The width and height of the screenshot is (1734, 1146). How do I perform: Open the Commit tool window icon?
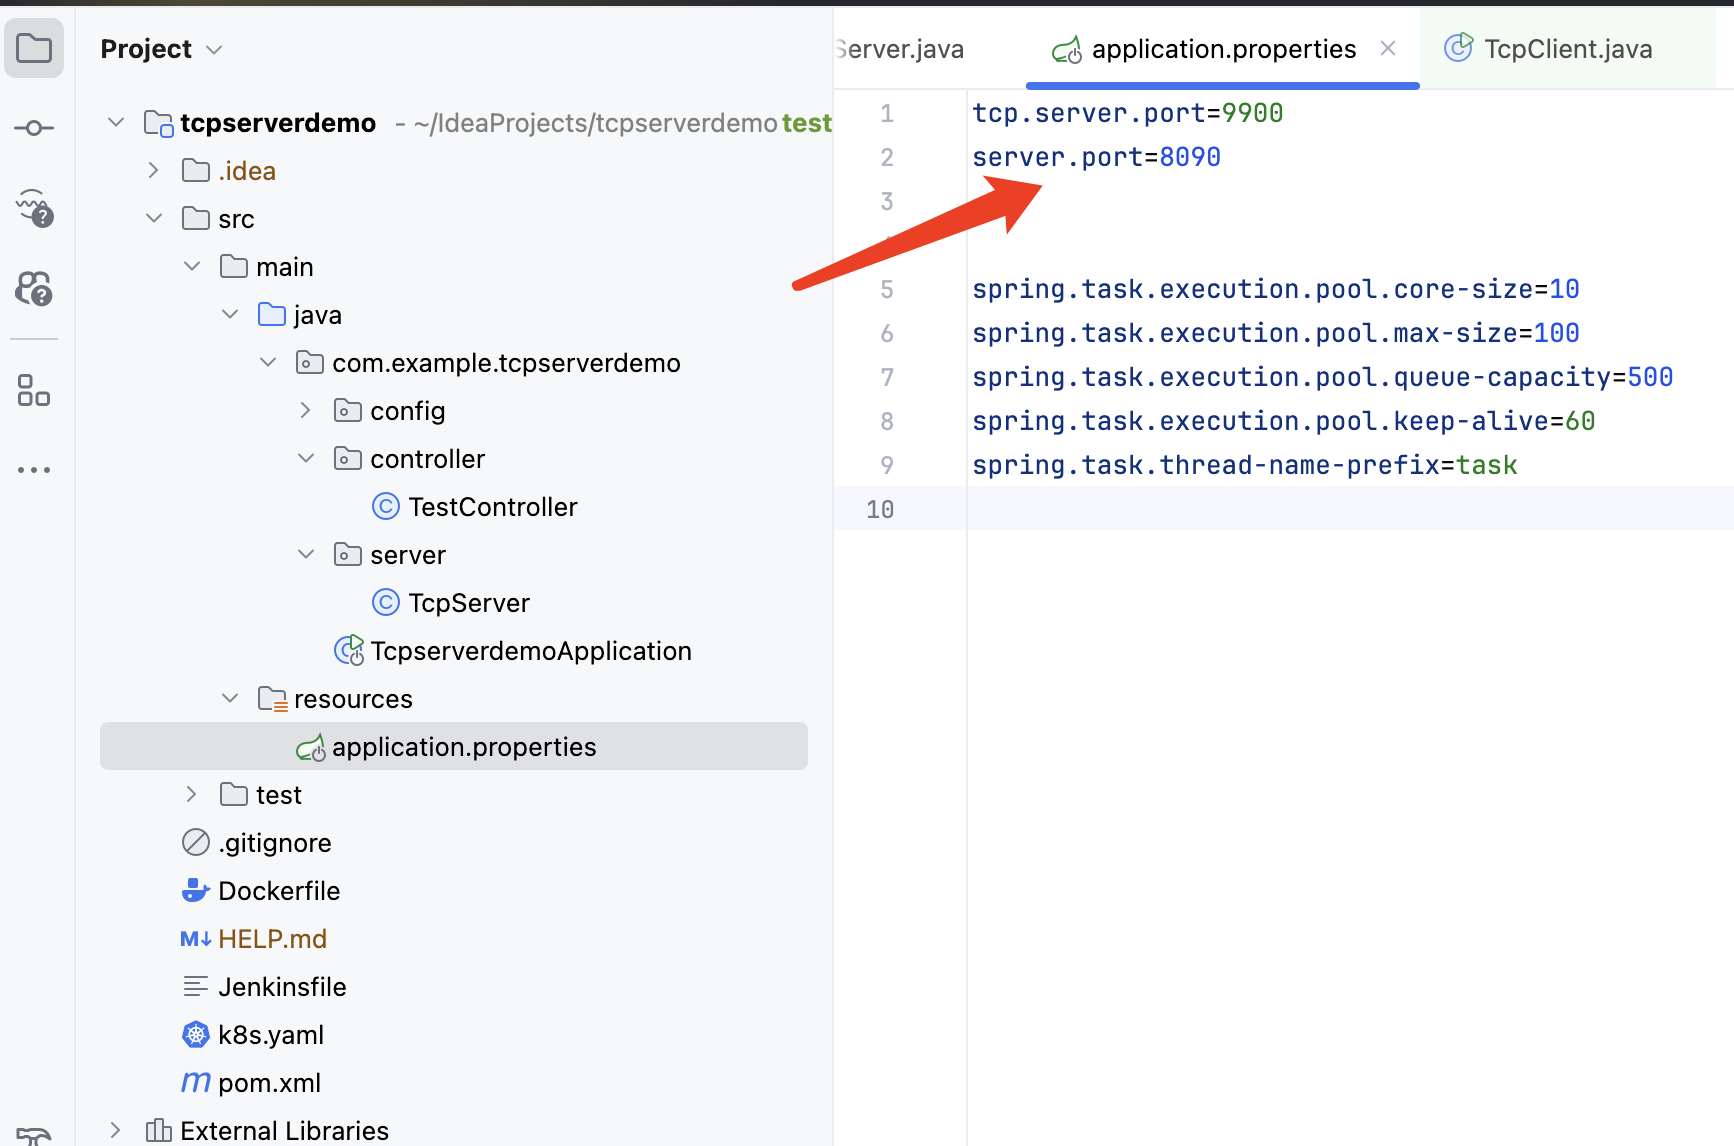click(x=34, y=128)
